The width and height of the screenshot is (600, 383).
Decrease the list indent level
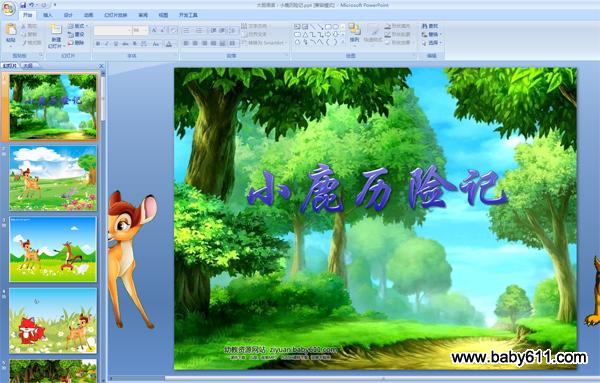214,30
